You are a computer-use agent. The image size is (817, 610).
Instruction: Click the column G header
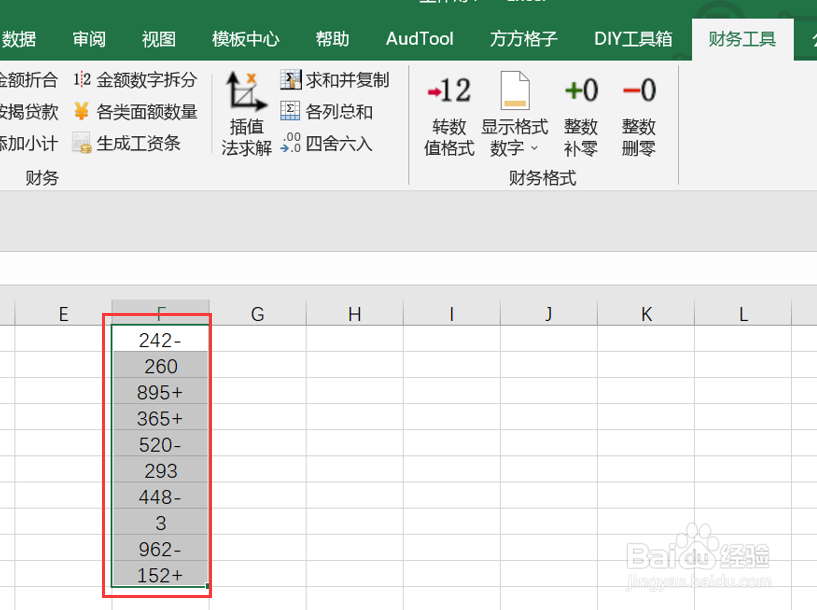(257, 313)
